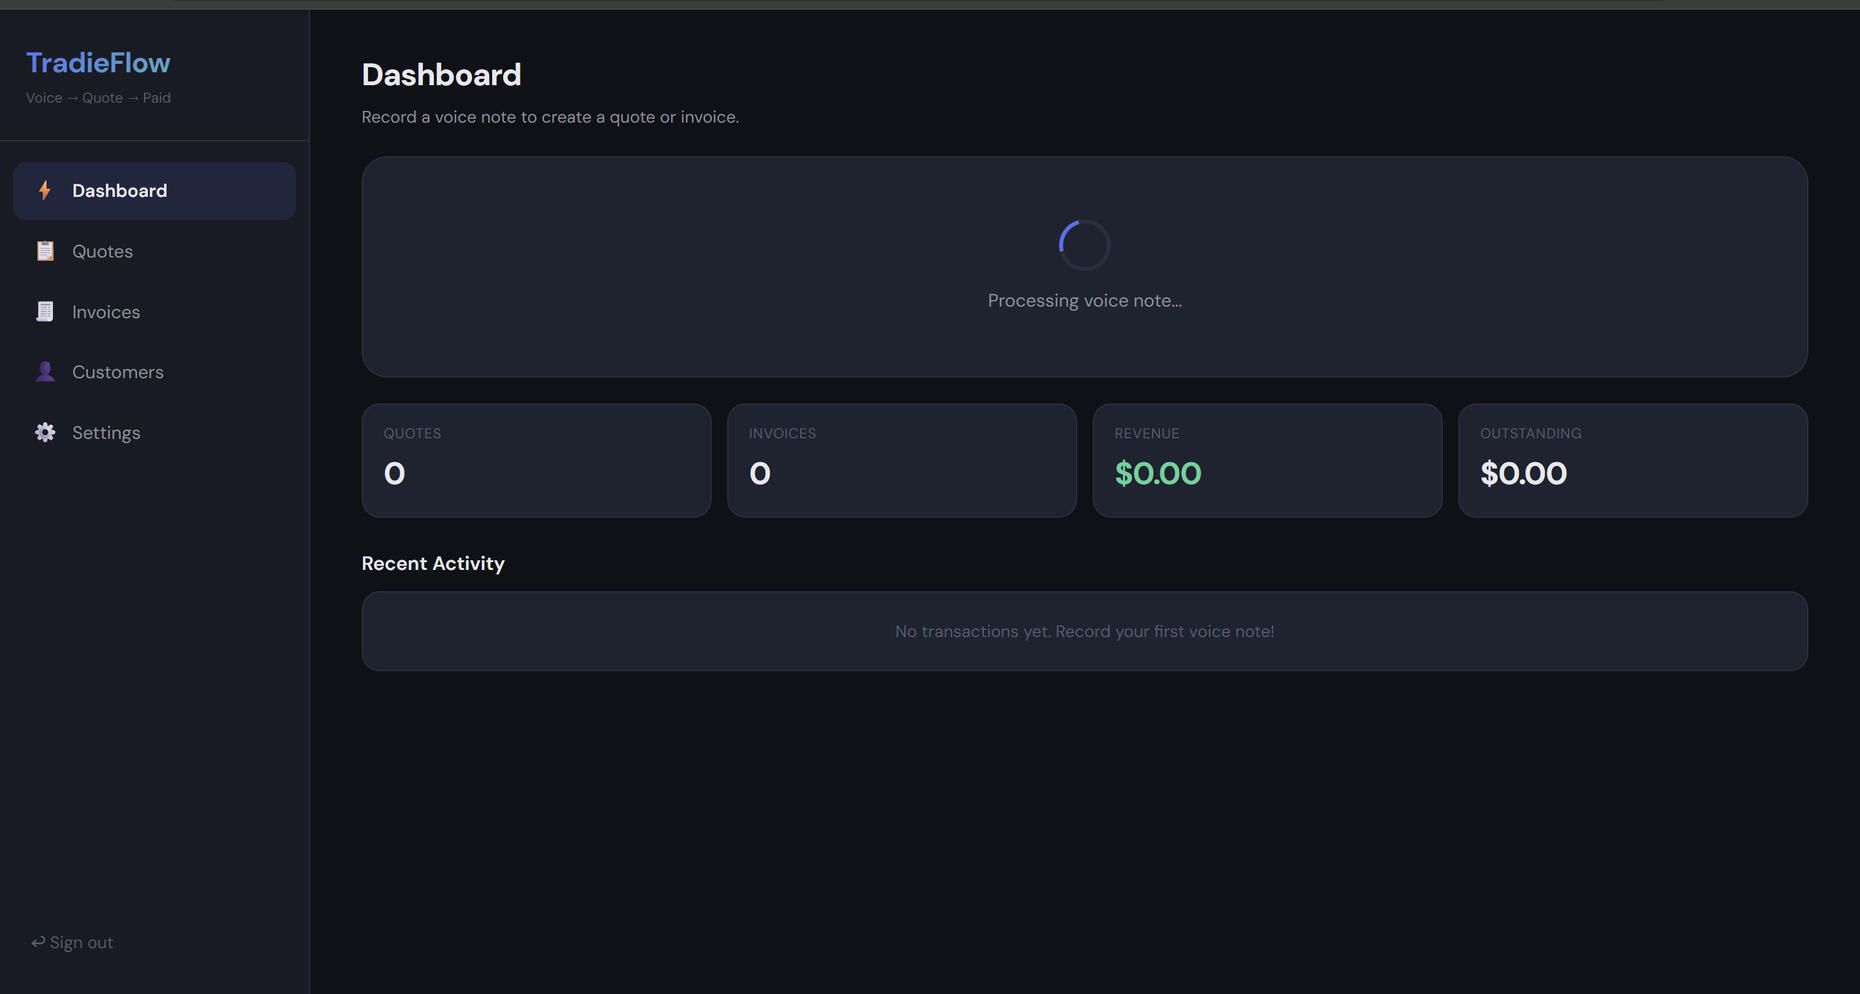Screen dimensions: 1860x994
Task: Click the Dashboard lightning bolt icon
Action: tap(45, 191)
